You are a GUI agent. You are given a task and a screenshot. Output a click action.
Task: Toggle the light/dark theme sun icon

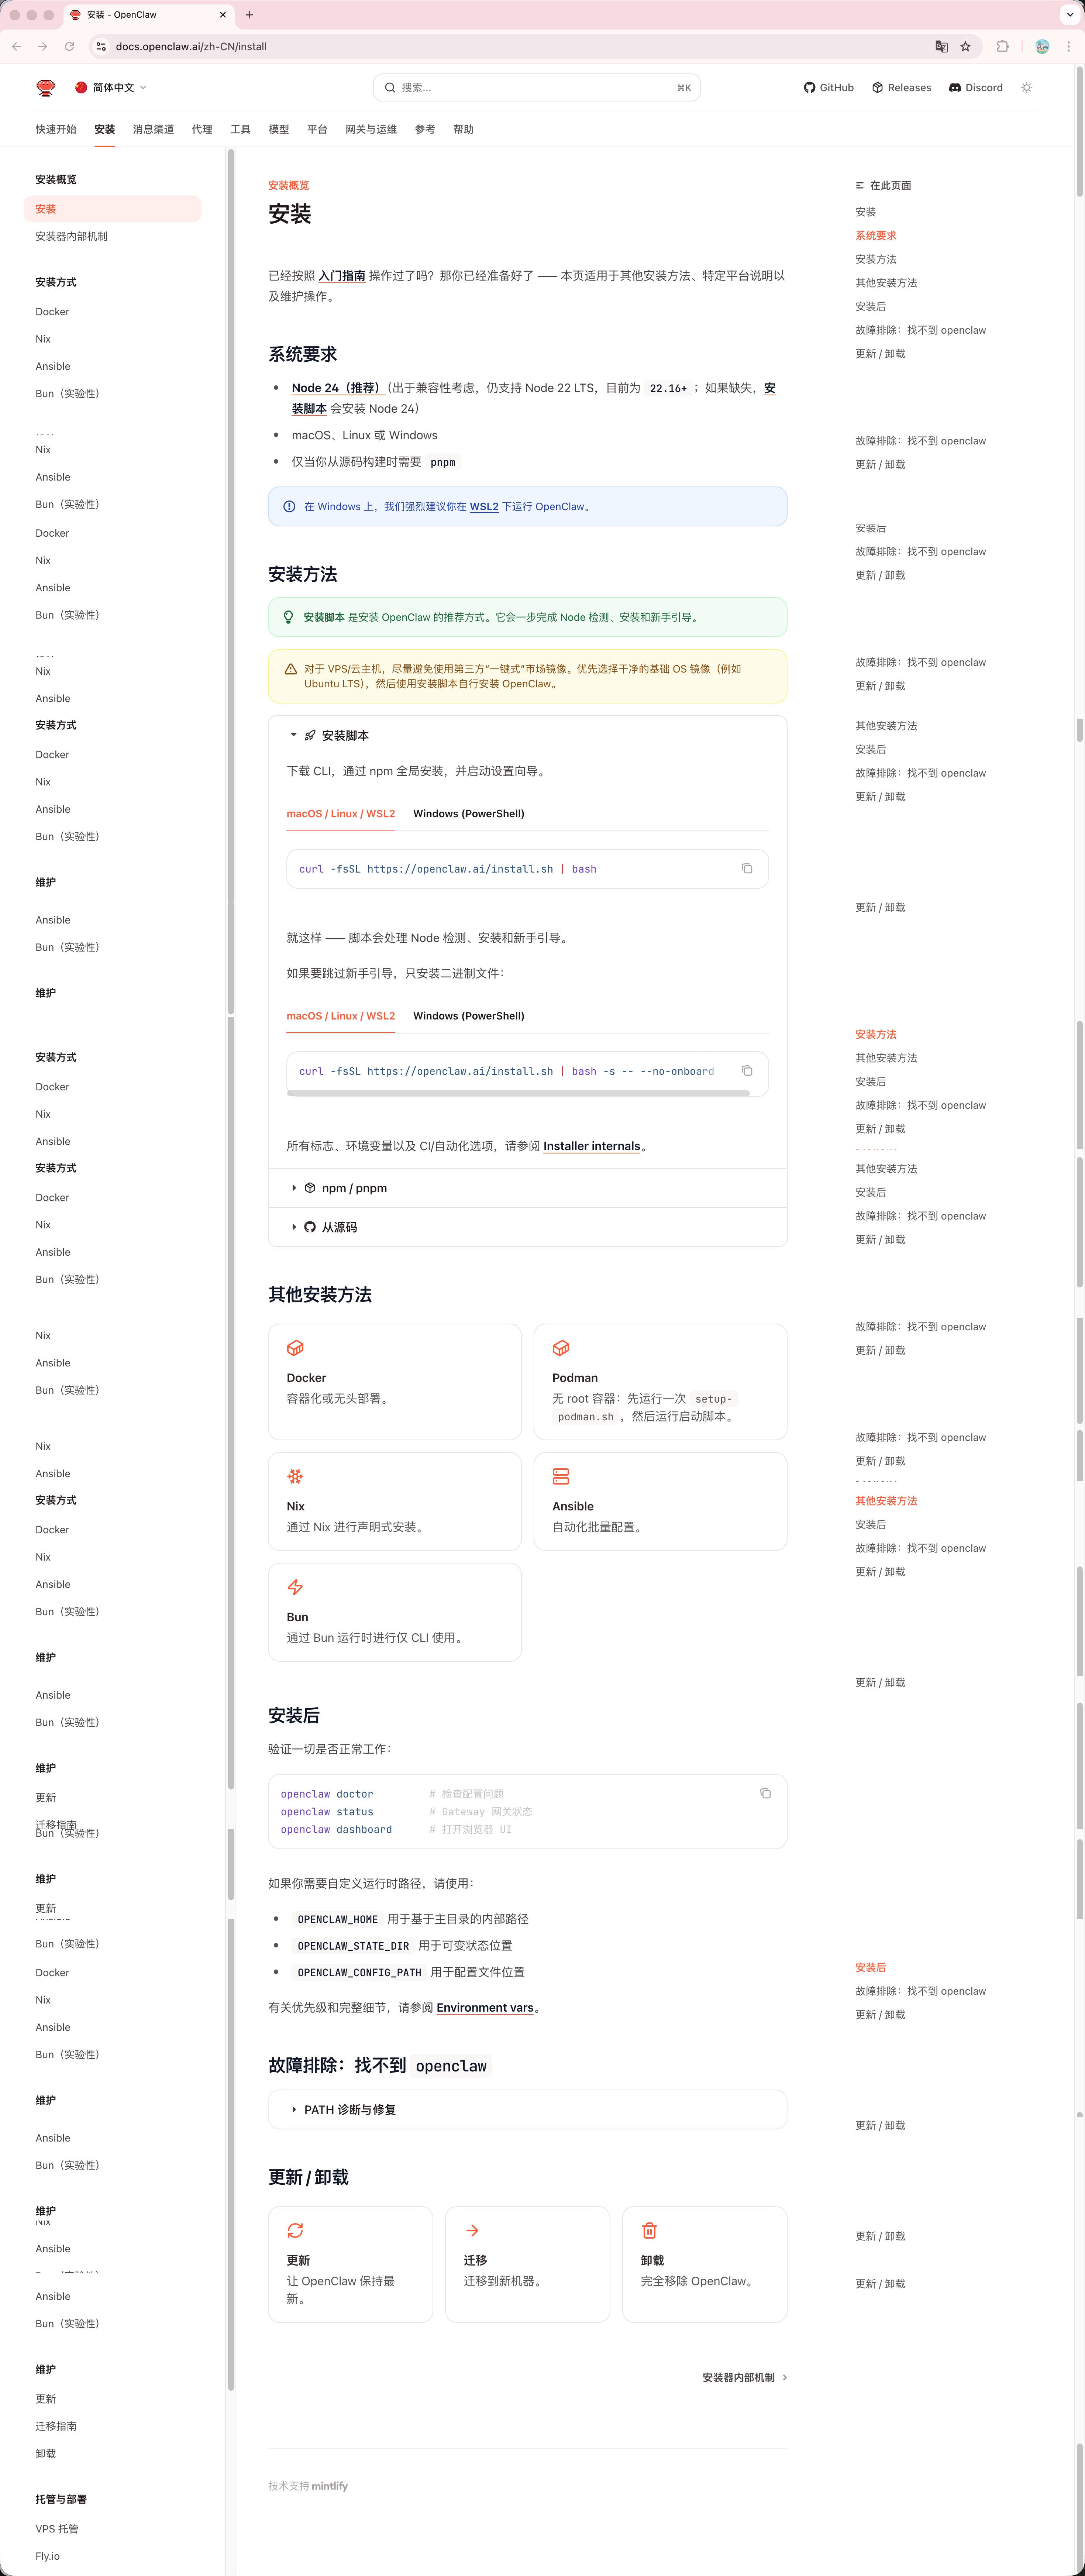tap(1026, 88)
